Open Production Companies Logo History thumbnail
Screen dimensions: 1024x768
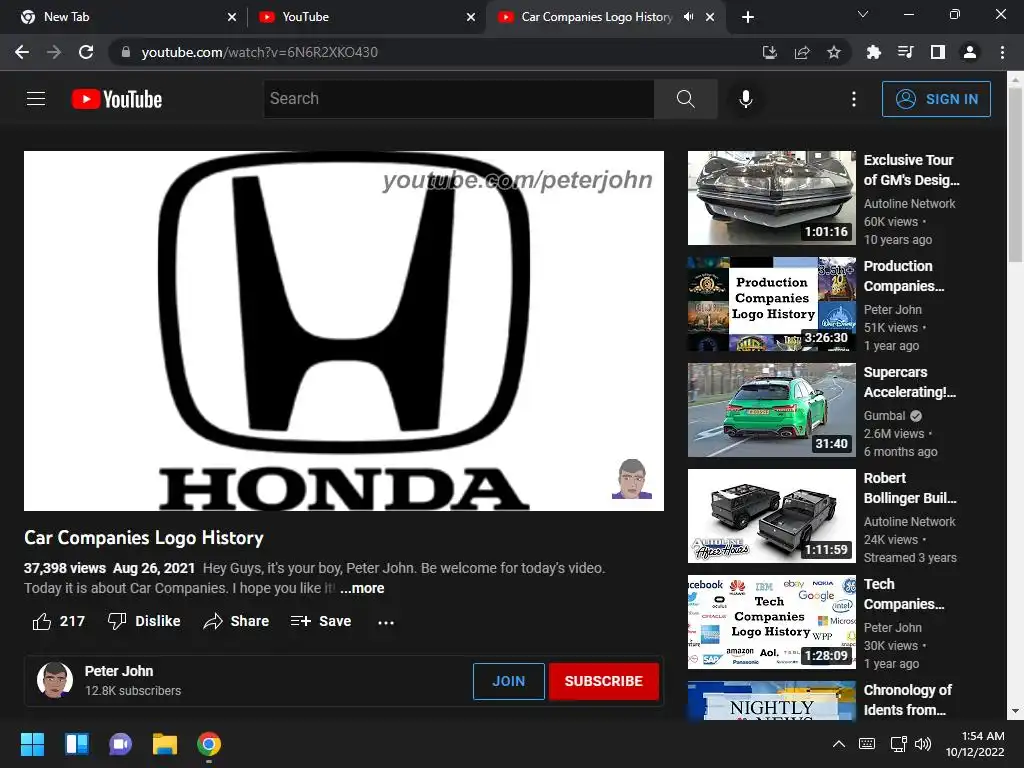[771, 304]
